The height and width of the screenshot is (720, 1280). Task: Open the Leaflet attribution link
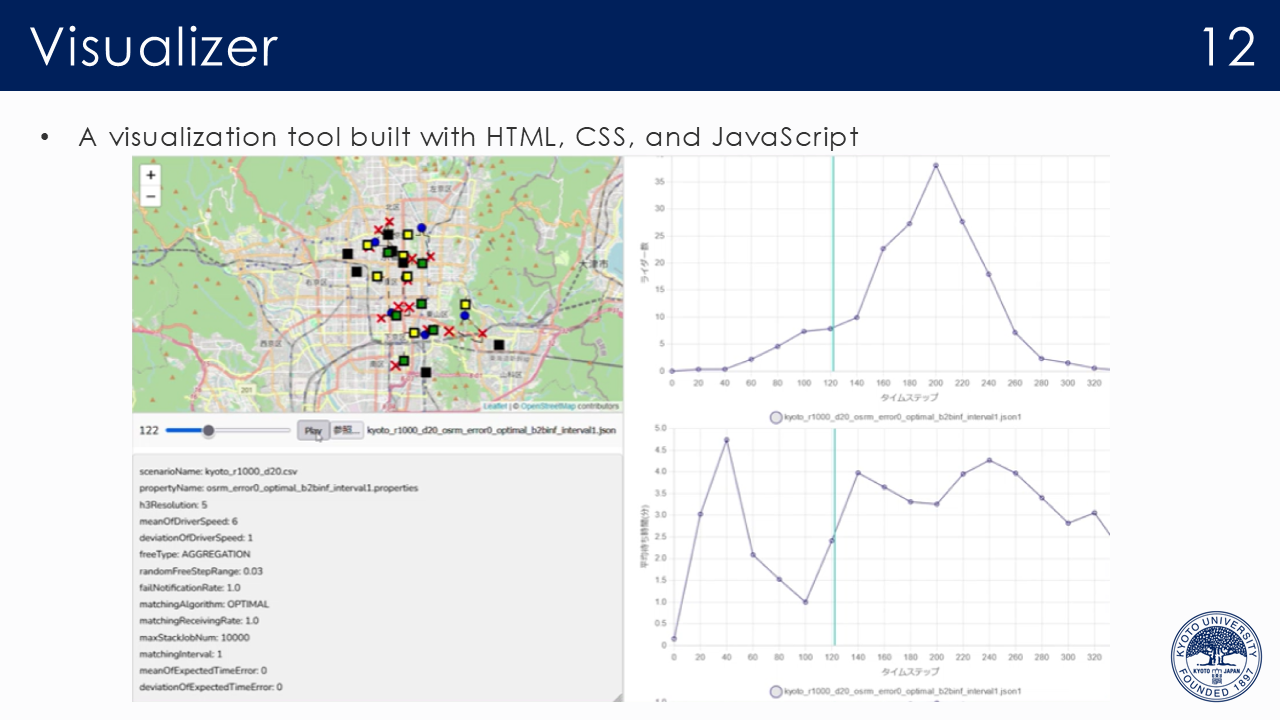pyautogui.click(x=495, y=407)
